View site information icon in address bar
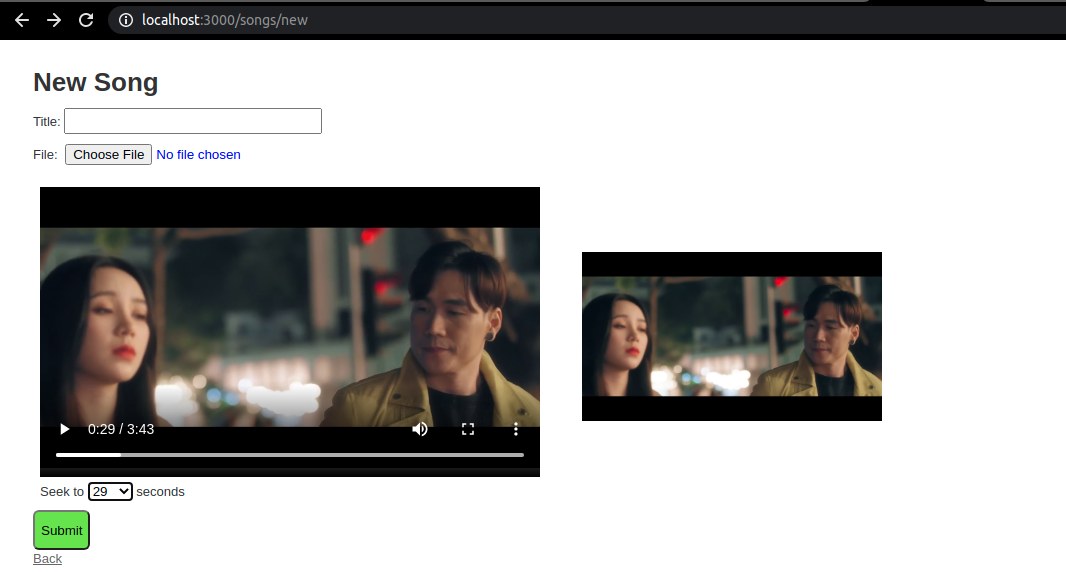This screenshot has height=572, width=1066. (126, 20)
